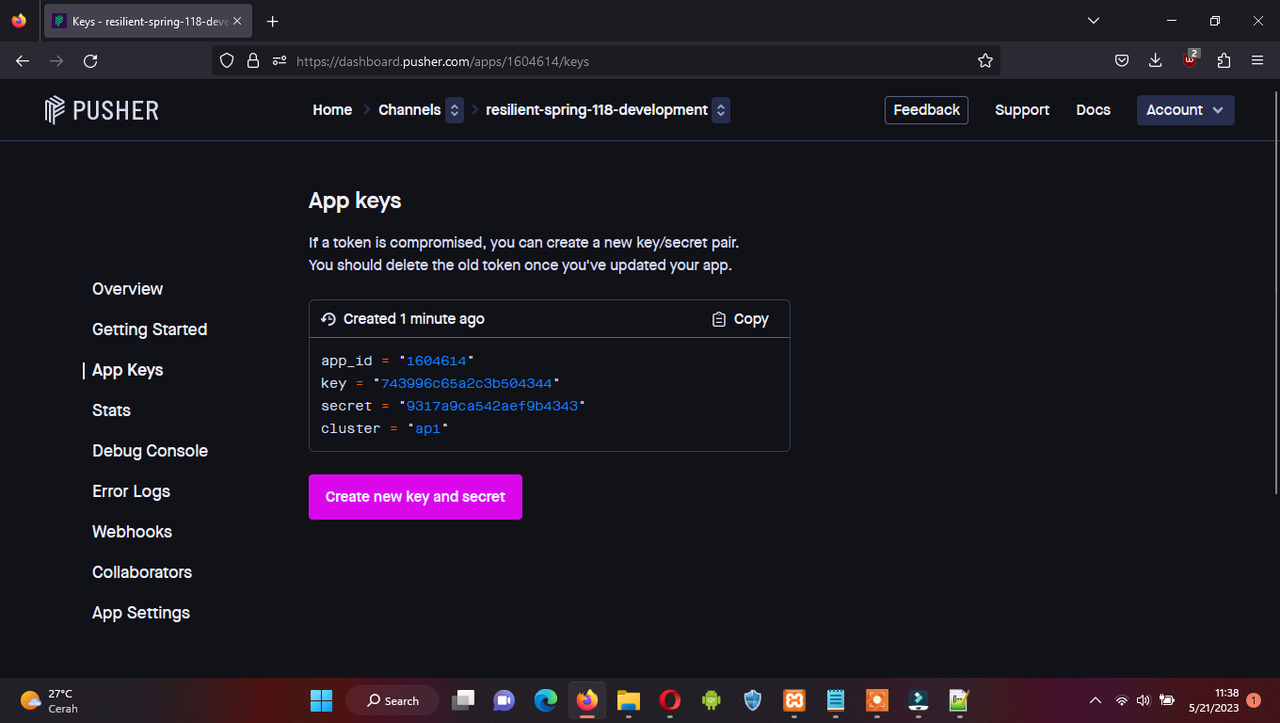
Task: Open Android Studio icon on taskbar
Action: [711, 700]
